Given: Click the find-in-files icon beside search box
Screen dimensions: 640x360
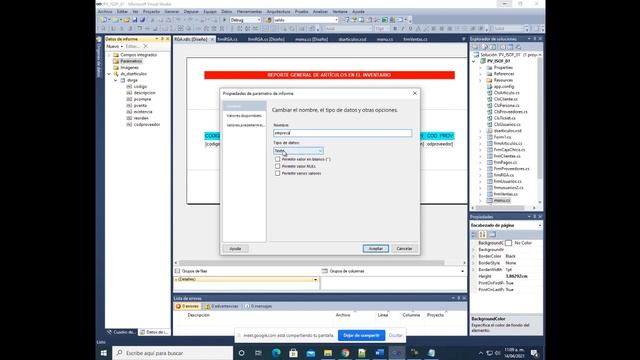Looking at the screenshot, I should click(269, 20).
